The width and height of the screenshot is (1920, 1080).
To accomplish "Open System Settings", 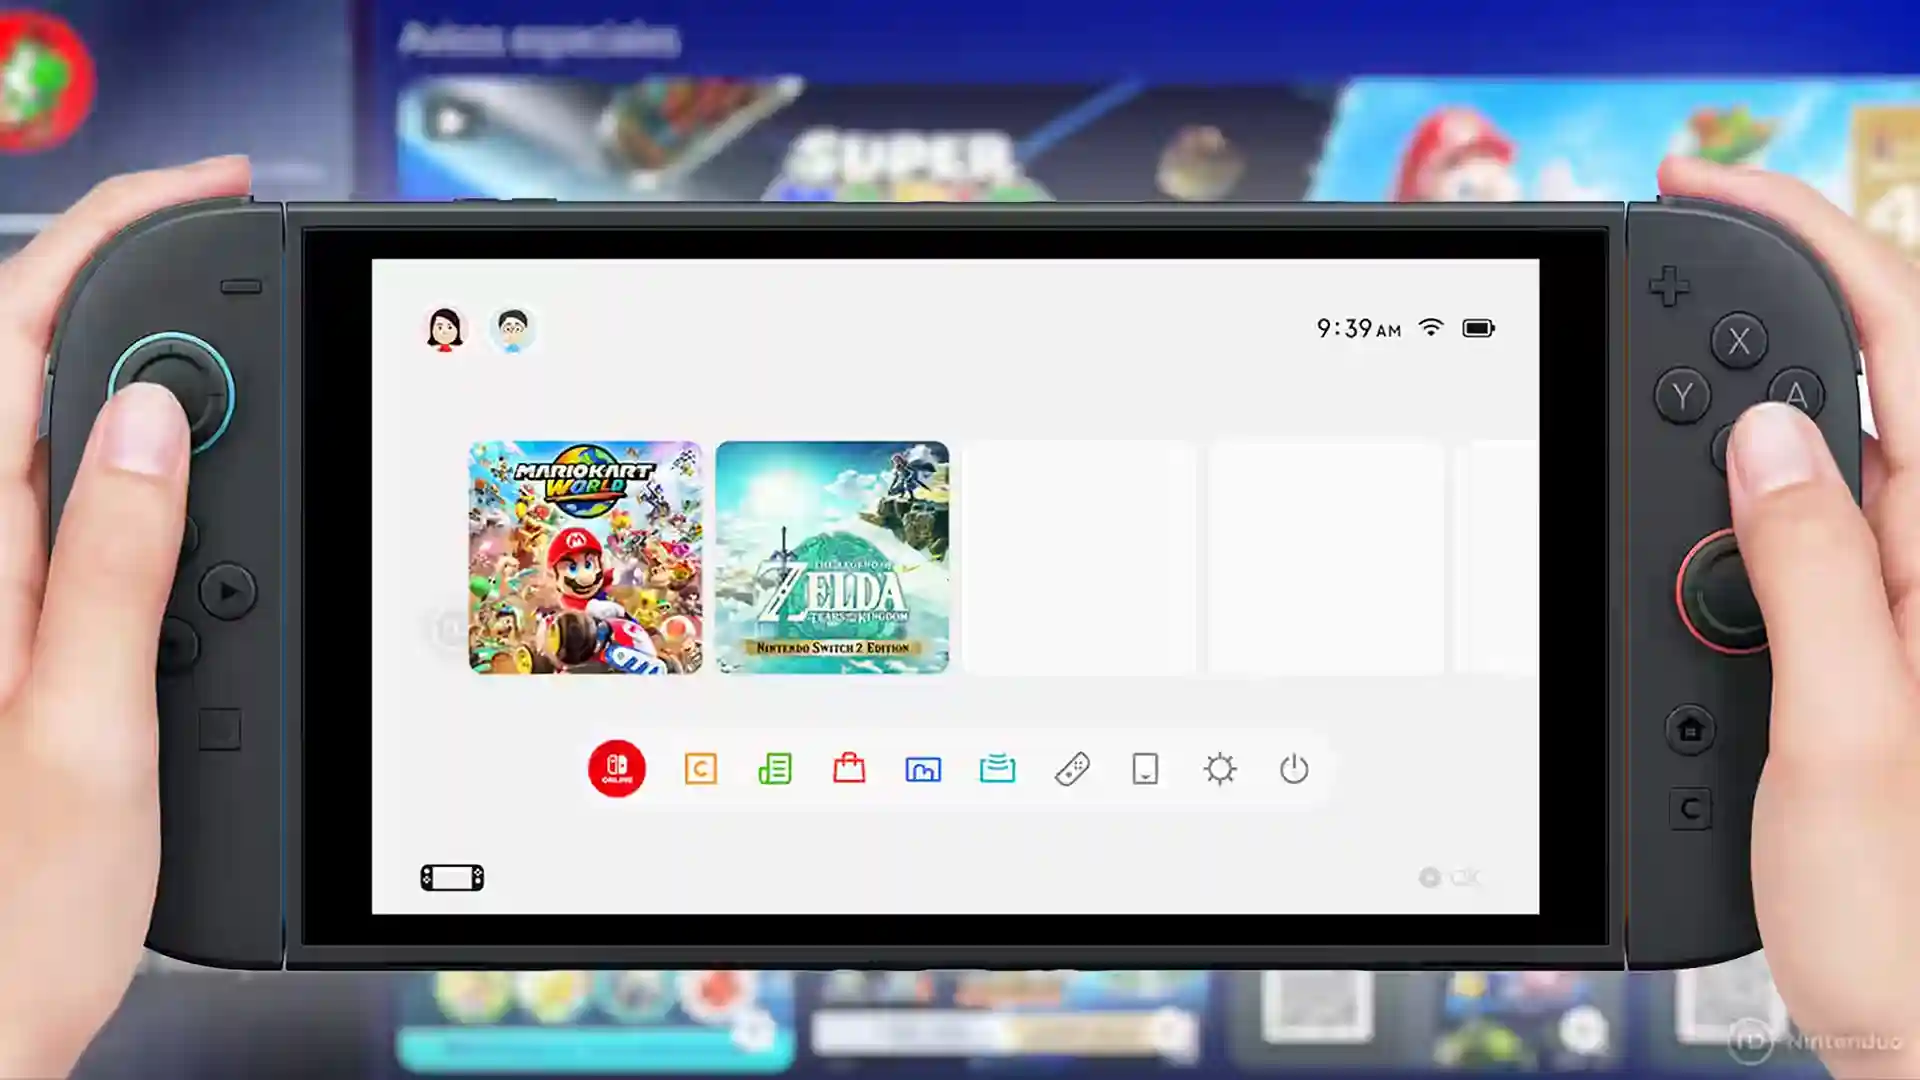I will (1219, 768).
